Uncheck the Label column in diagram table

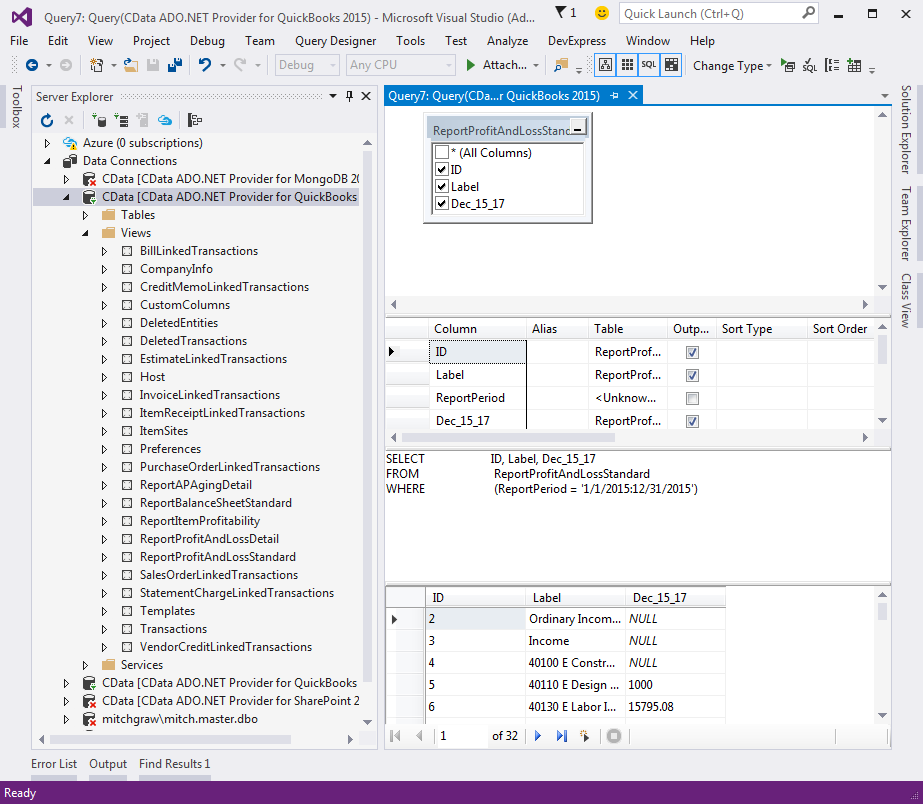(x=441, y=187)
